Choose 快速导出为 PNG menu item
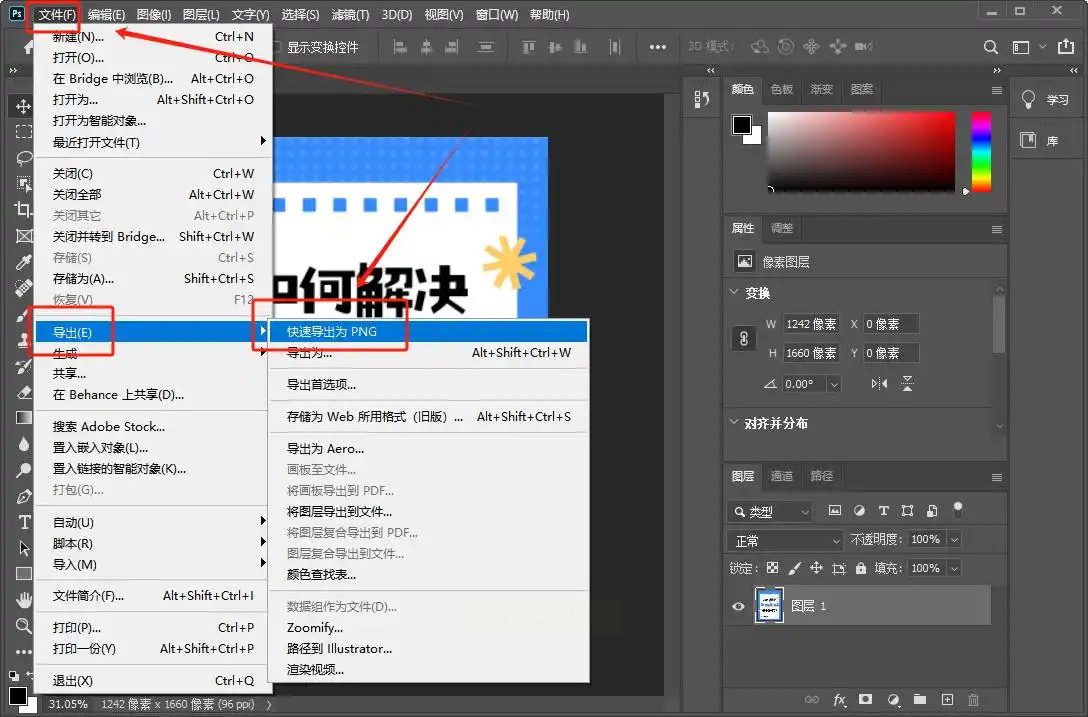The width and height of the screenshot is (1088, 717). point(331,331)
